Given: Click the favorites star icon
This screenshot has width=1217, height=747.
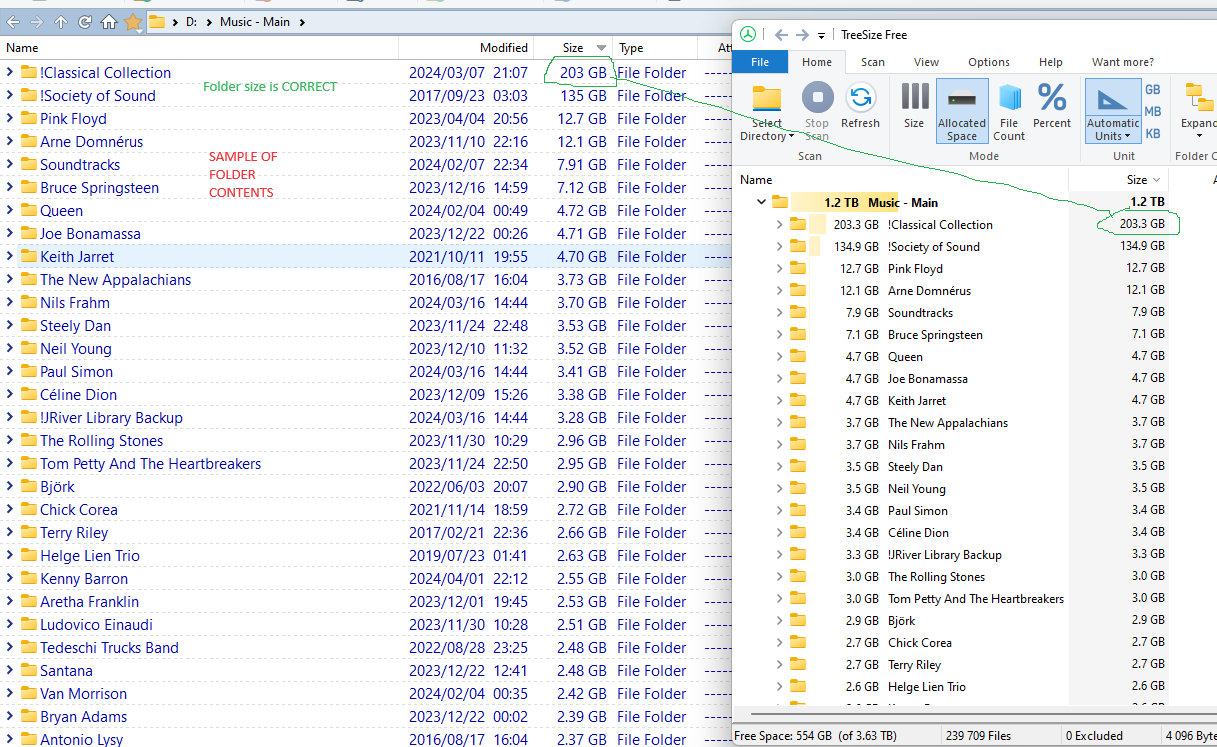Looking at the screenshot, I should click(132, 21).
